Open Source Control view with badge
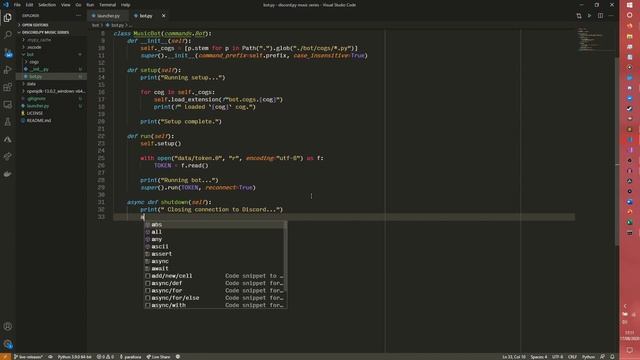The image size is (640, 360). 7,53
